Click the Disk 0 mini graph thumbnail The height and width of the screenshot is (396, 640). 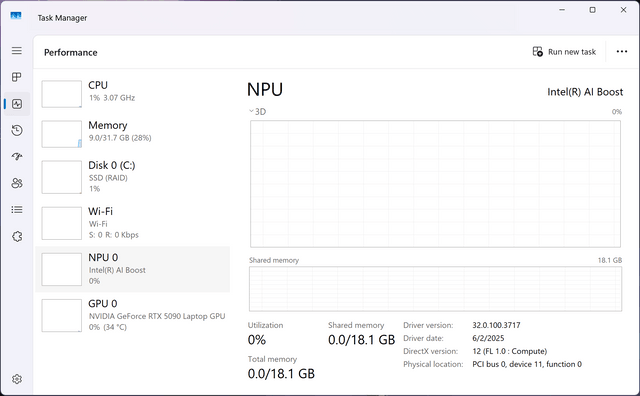point(62,177)
